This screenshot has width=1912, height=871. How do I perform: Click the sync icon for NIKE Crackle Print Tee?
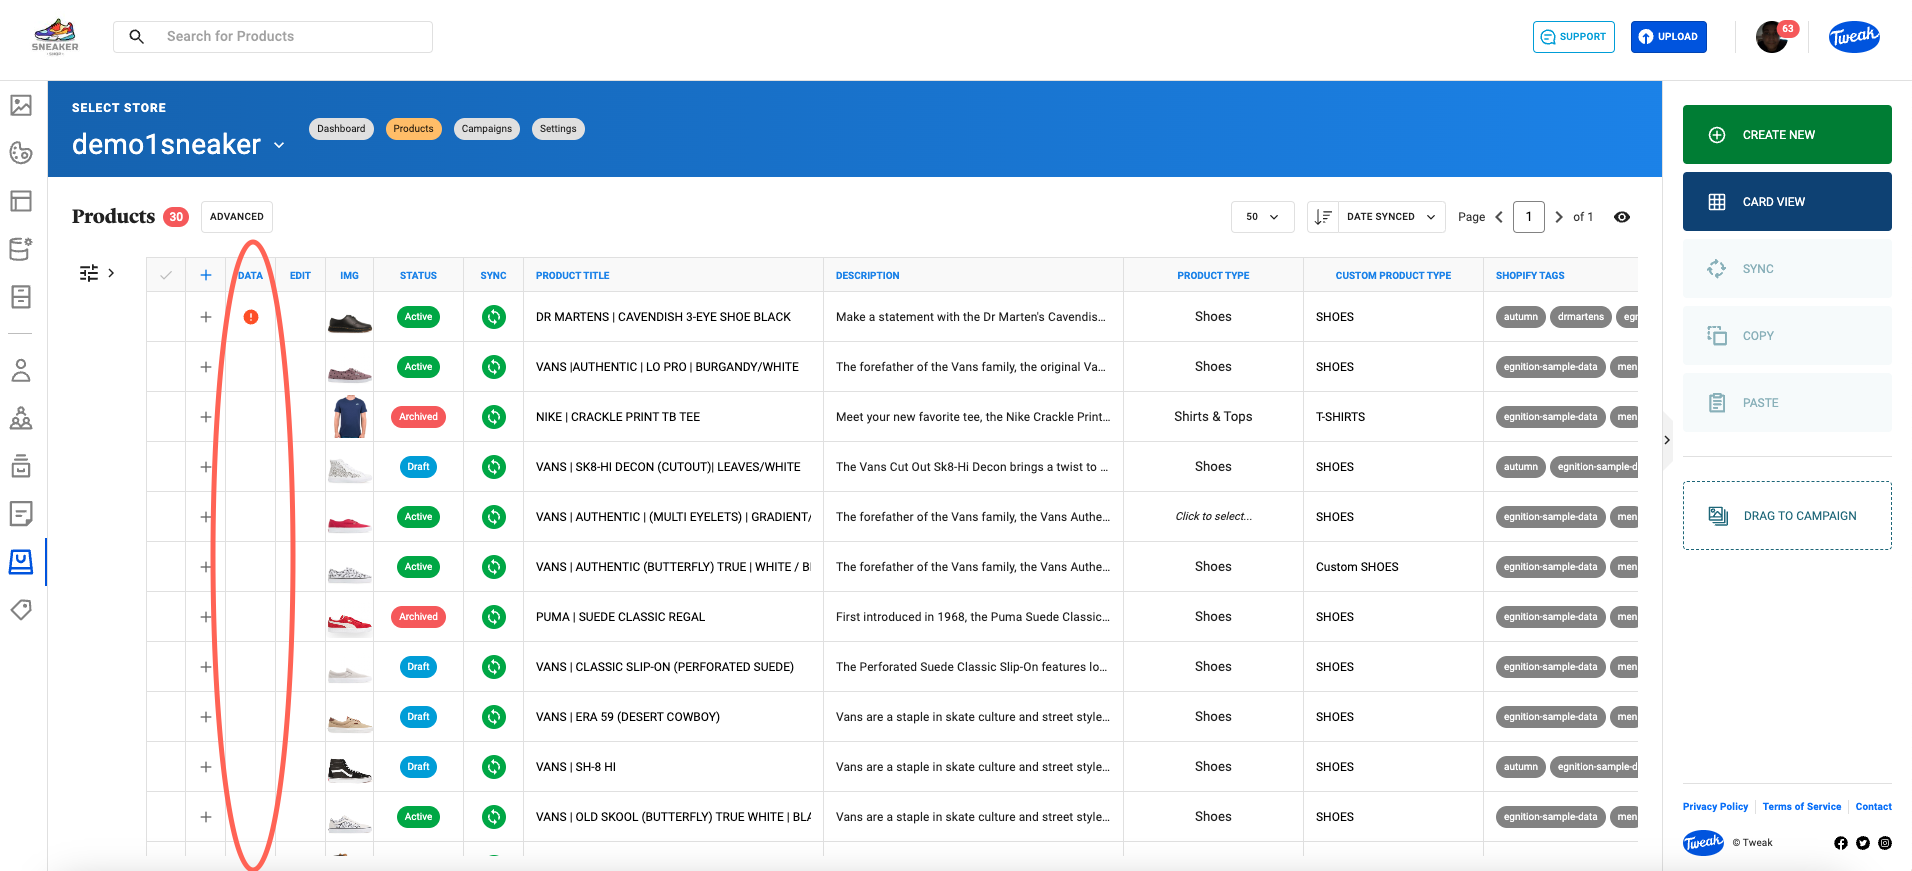[494, 417]
